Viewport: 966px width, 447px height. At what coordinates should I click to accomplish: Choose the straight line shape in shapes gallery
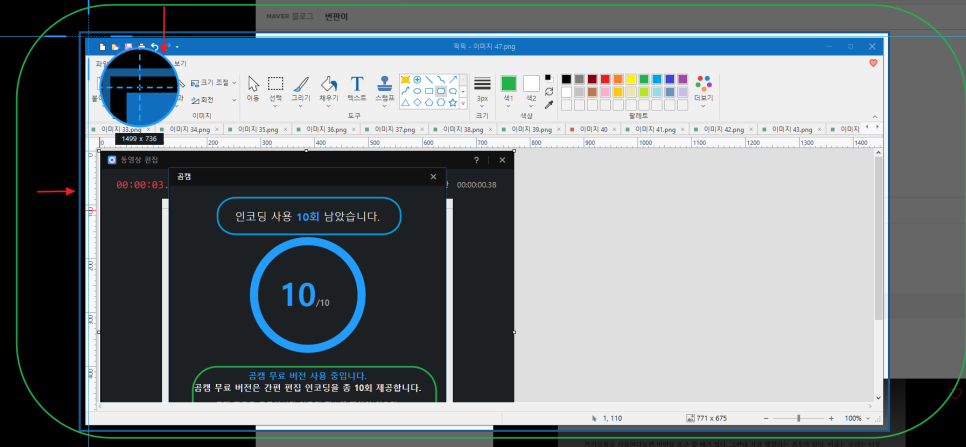click(x=429, y=79)
